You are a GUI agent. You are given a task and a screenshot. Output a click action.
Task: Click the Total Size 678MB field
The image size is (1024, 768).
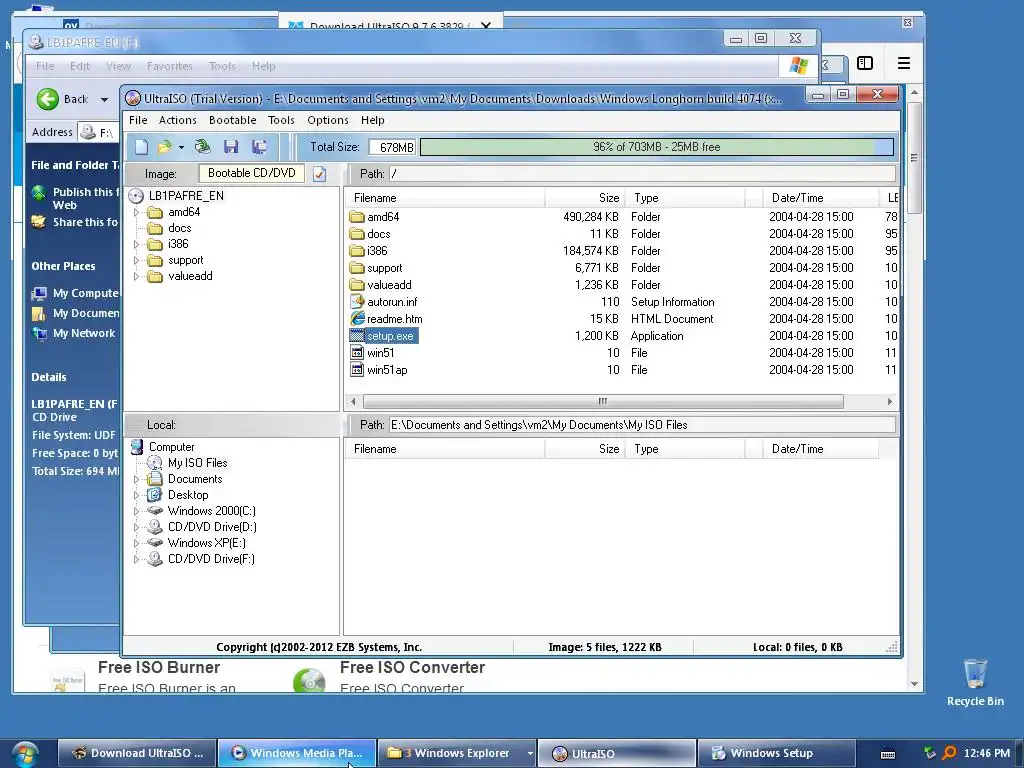pyautogui.click(x=392, y=148)
